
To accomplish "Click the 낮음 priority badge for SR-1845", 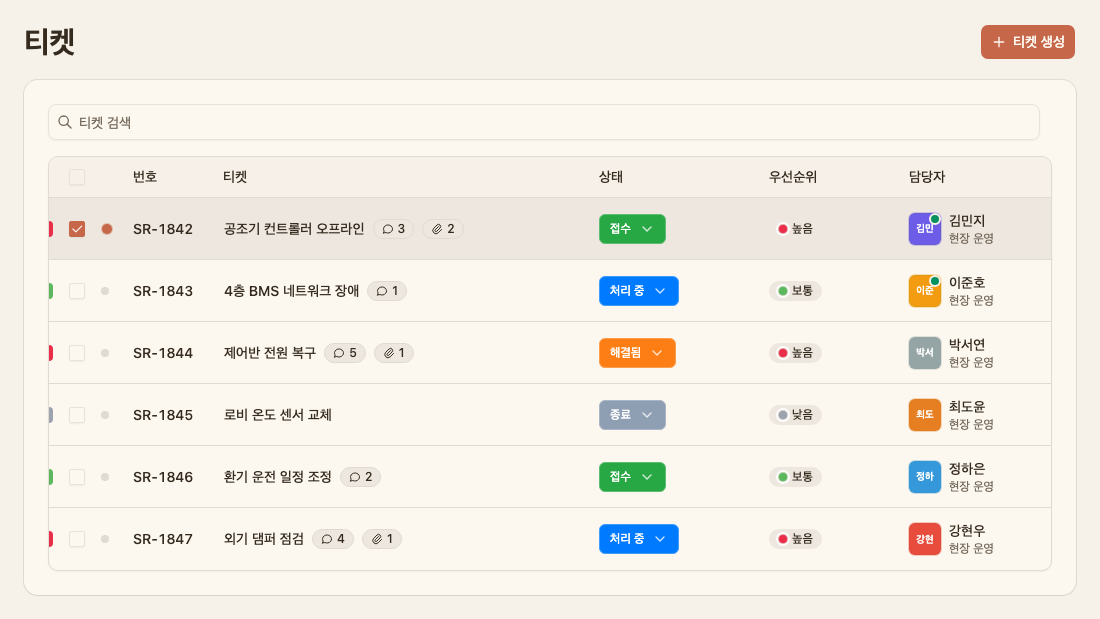I will coord(795,415).
